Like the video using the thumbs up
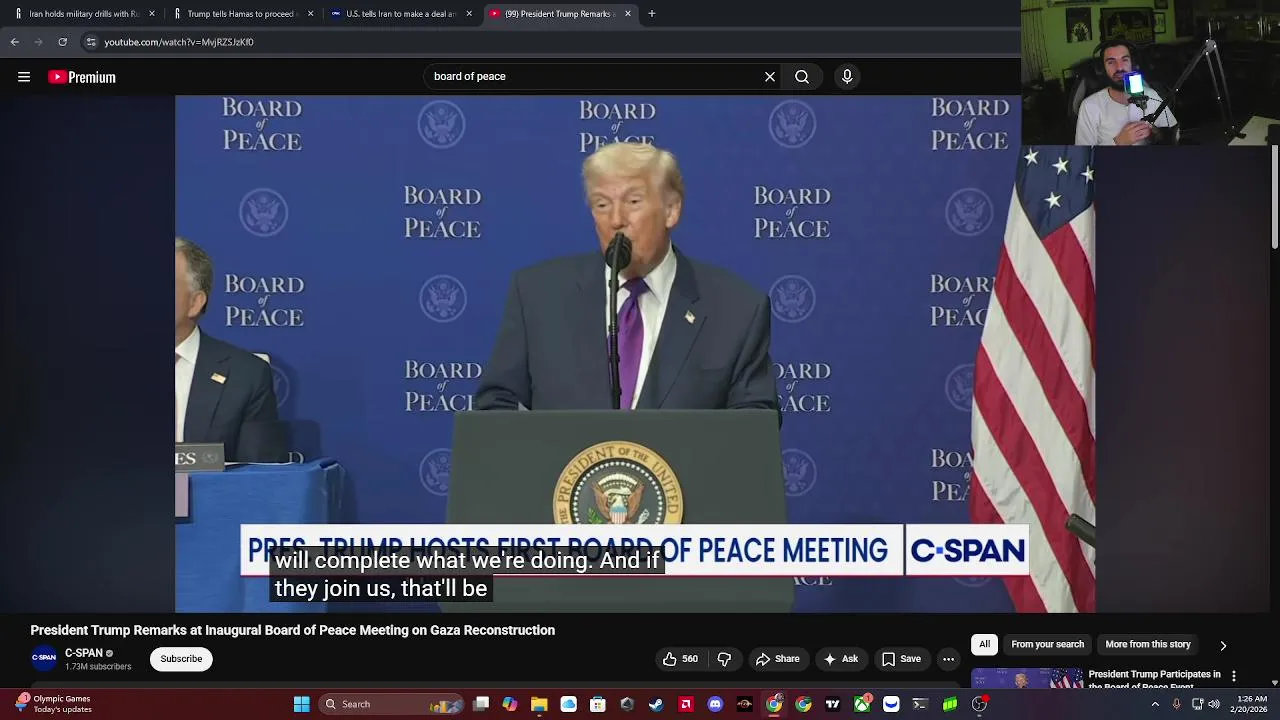 [x=679, y=659]
